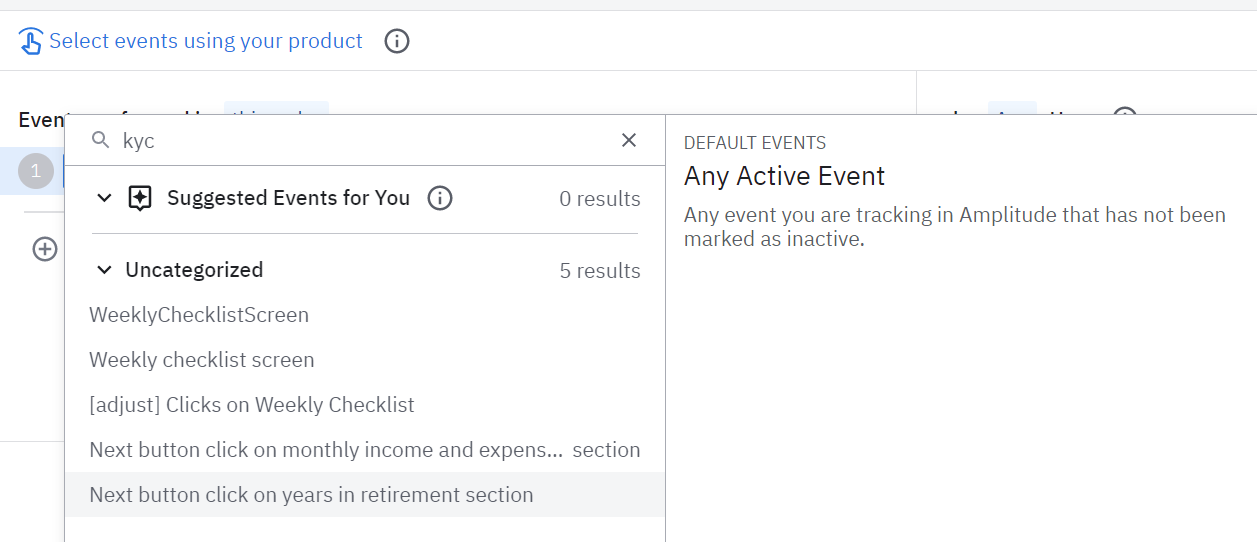Click info icon next to Select events heading

(397, 41)
